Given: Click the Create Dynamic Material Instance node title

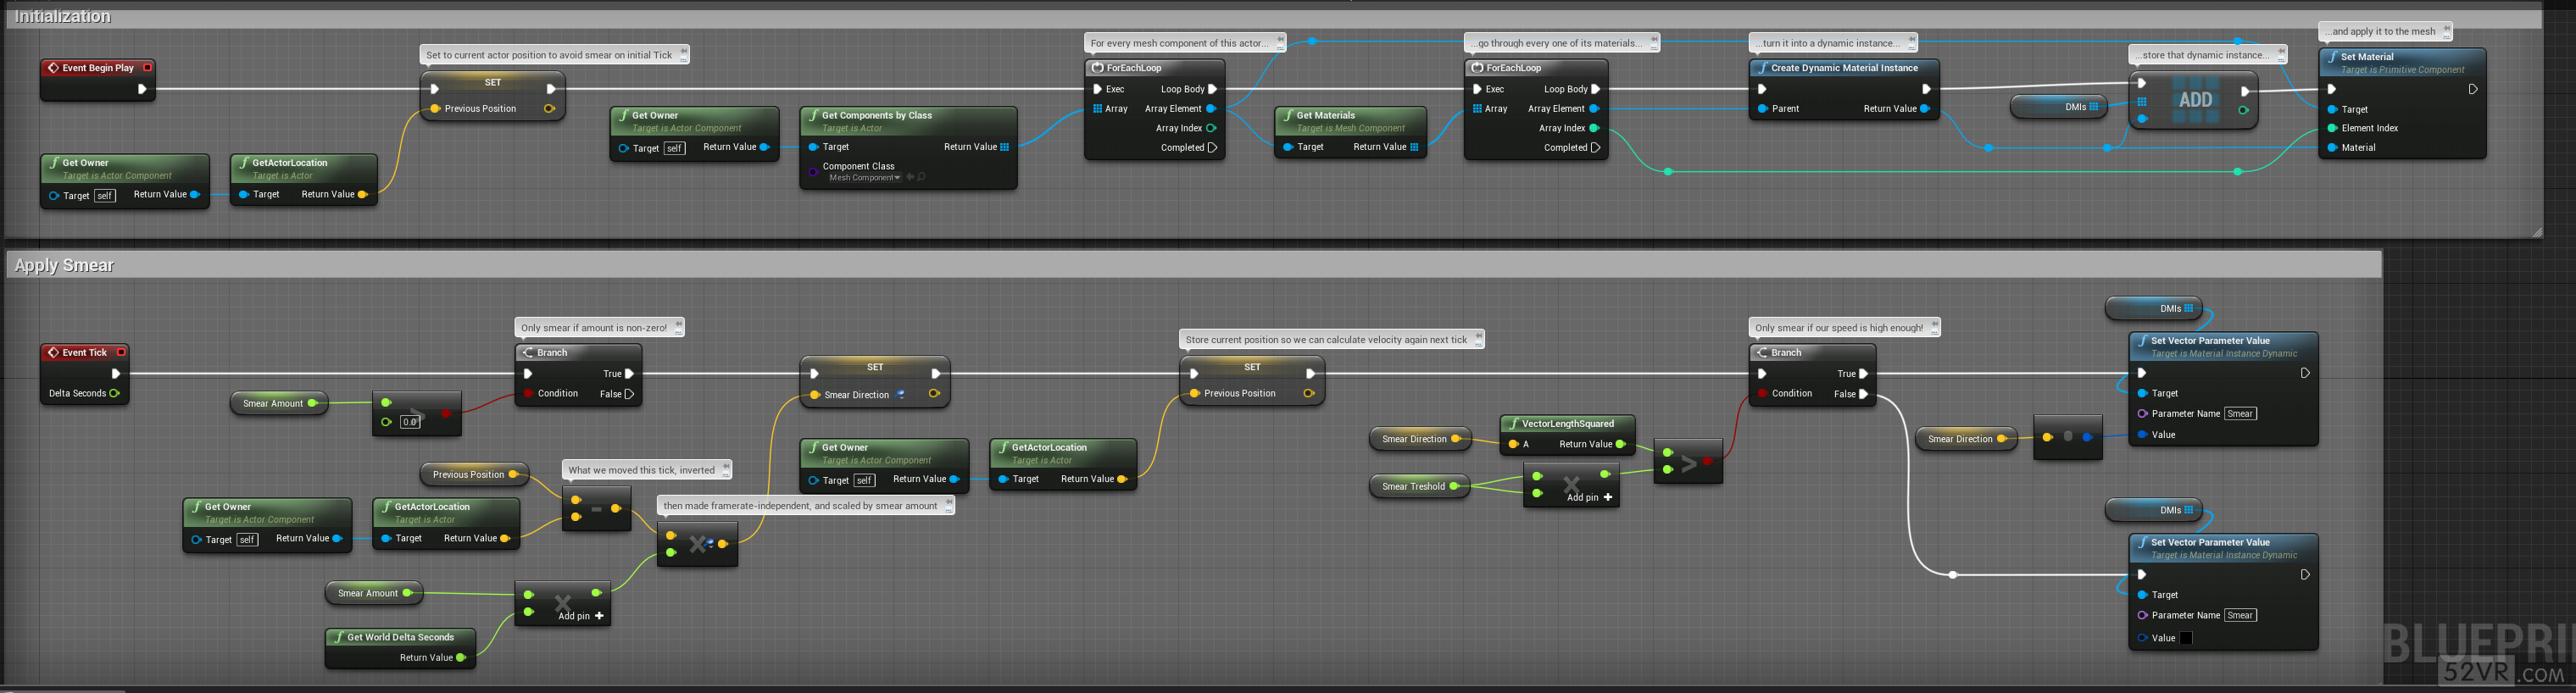Looking at the screenshot, I should 1843,68.
